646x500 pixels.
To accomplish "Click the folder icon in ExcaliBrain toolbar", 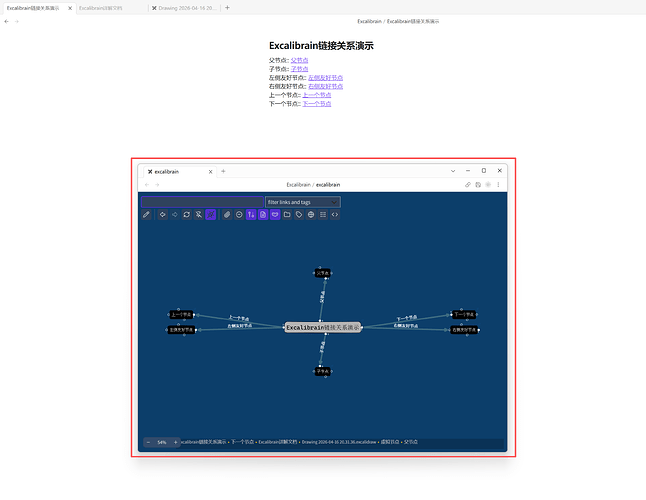I will 287,214.
